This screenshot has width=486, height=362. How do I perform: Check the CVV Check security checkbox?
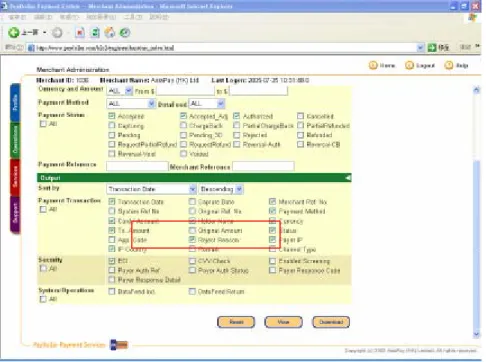tap(192, 261)
